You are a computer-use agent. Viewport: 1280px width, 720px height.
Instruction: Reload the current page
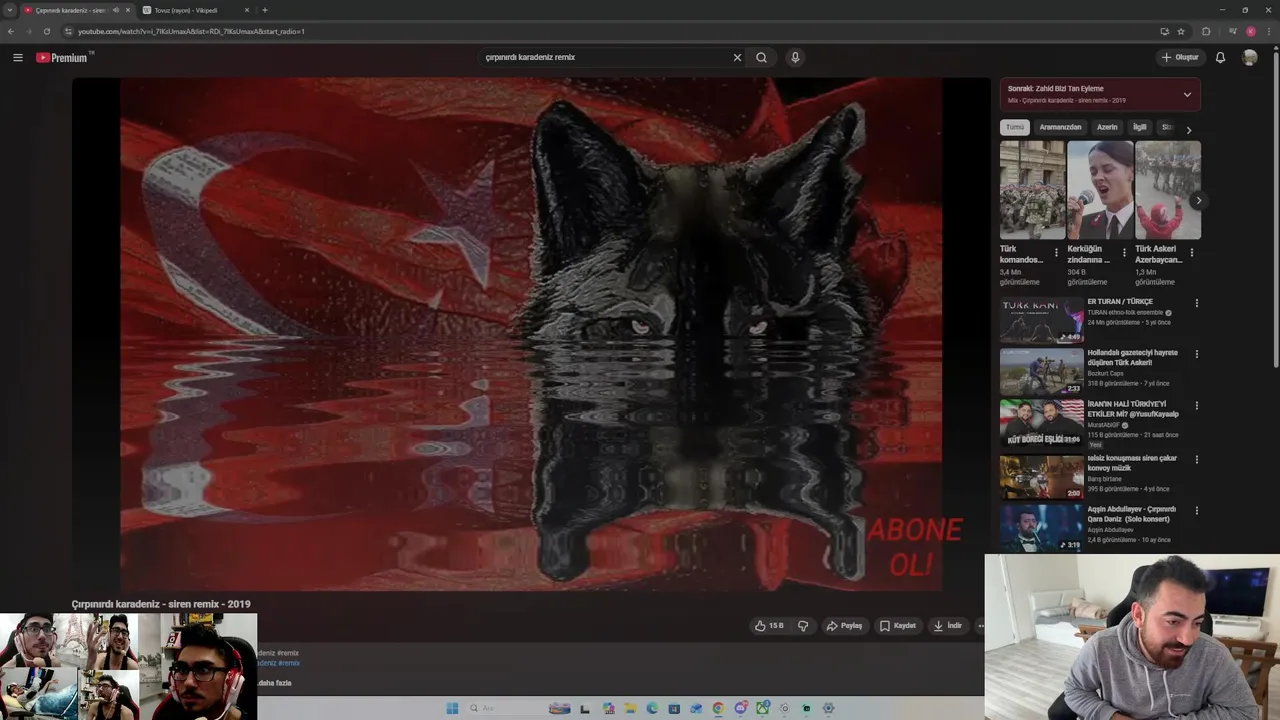pyautogui.click(x=46, y=31)
